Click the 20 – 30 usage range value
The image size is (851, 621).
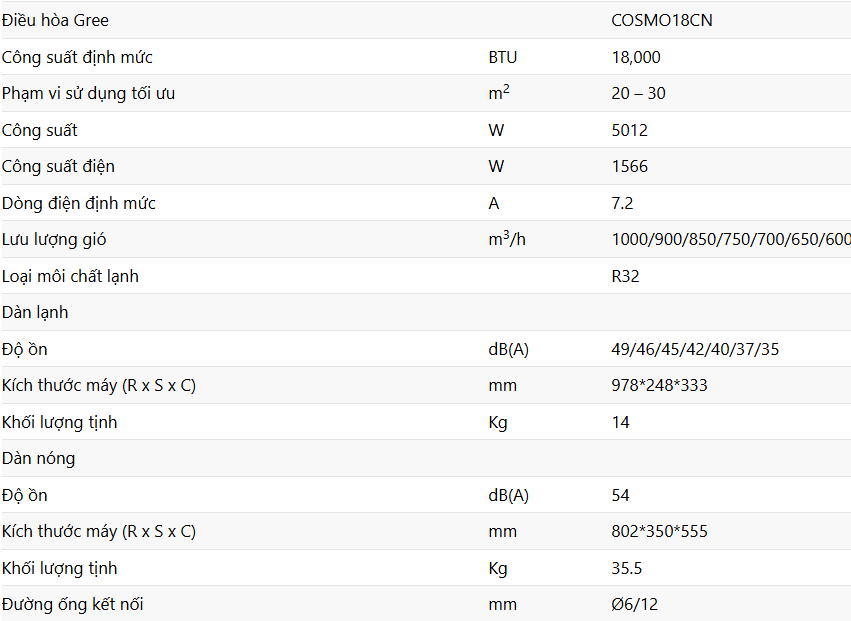pyautogui.click(x=638, y=93)
